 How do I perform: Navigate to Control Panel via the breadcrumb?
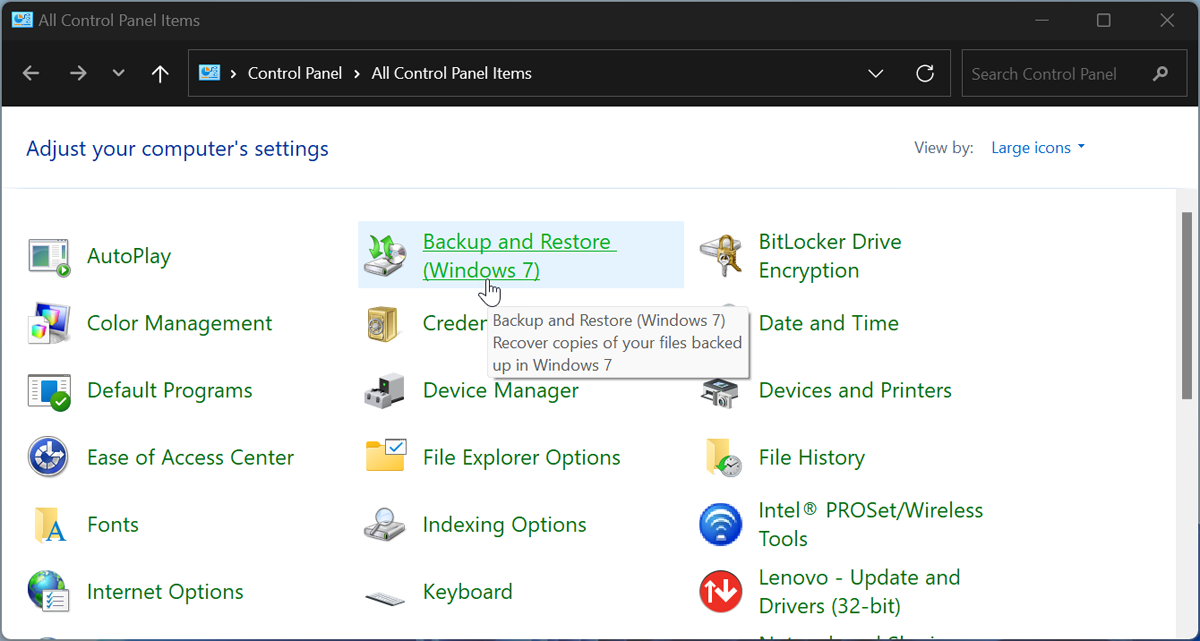tap(295, 72)
